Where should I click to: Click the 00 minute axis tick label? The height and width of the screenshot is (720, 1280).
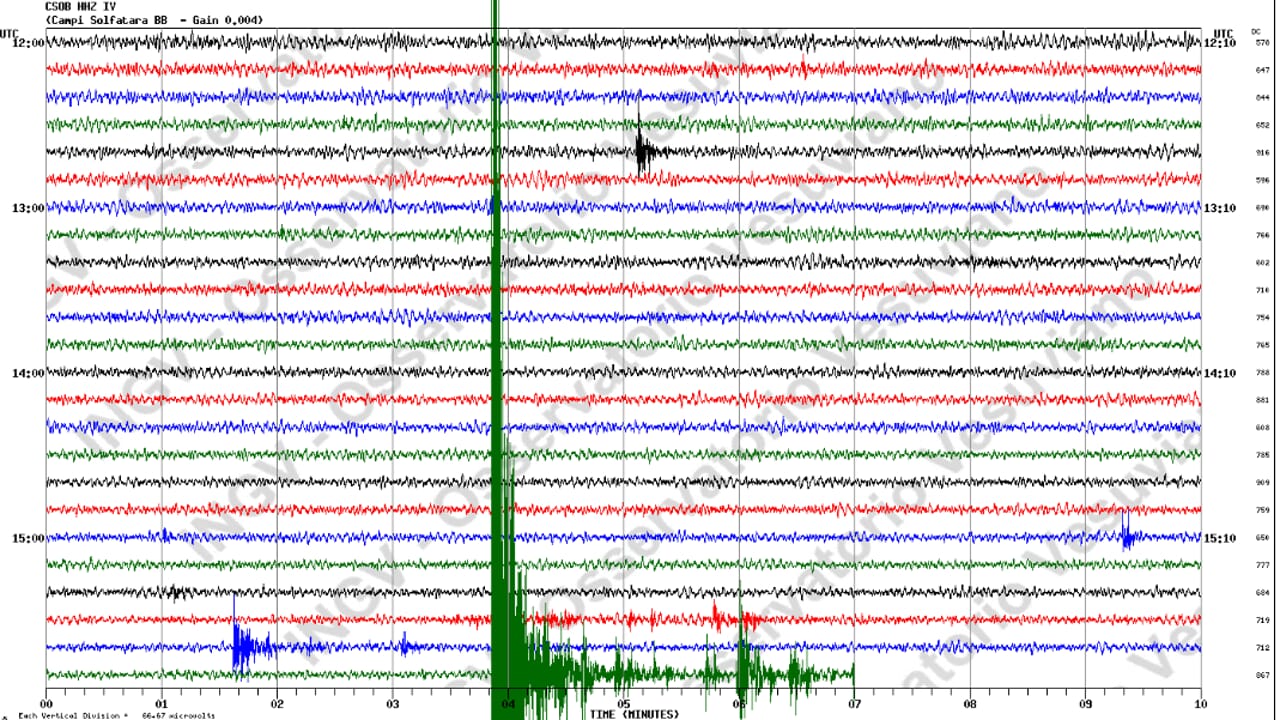[46, 704]
